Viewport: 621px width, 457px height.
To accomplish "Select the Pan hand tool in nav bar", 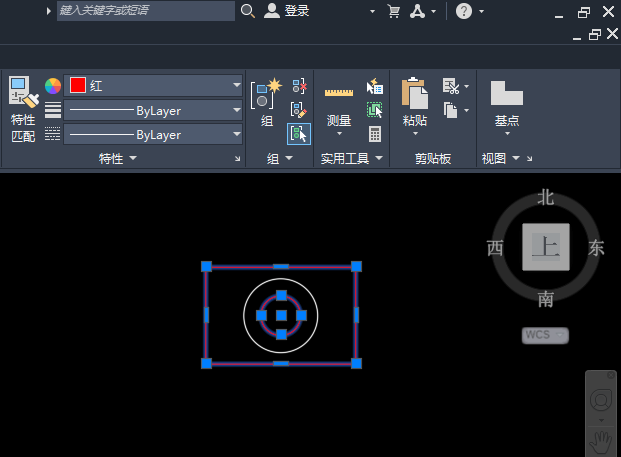I will 601,442.
